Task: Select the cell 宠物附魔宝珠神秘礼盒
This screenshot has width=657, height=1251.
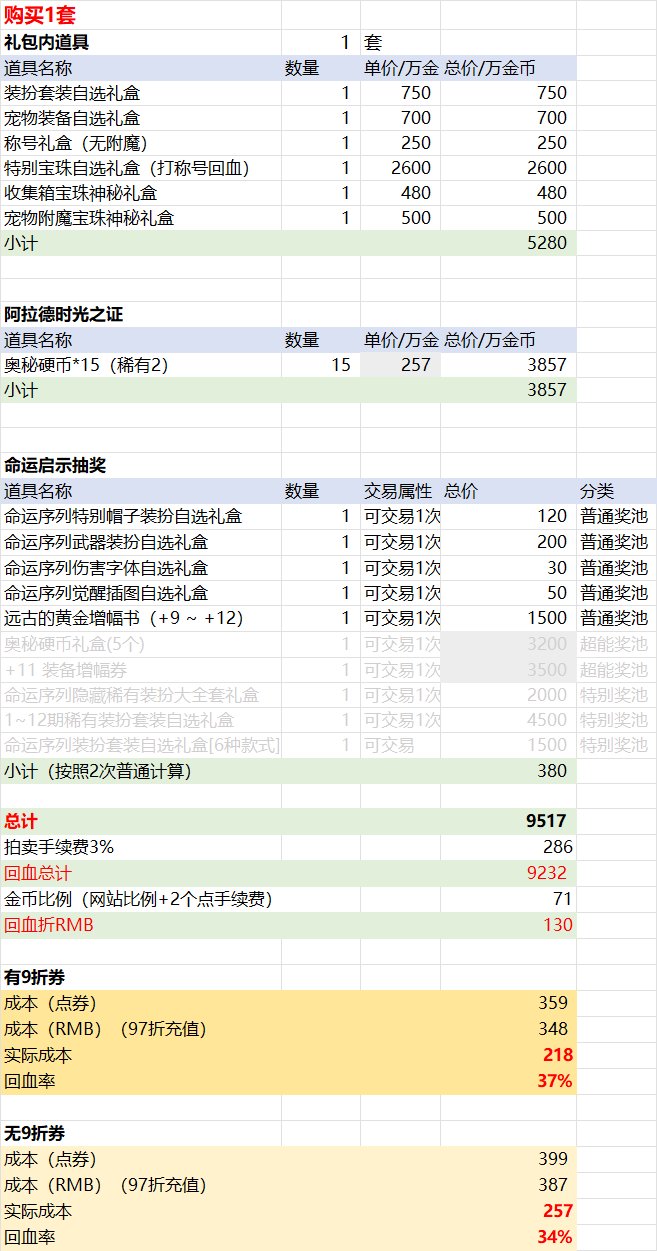Action: [x=89, y=218]
